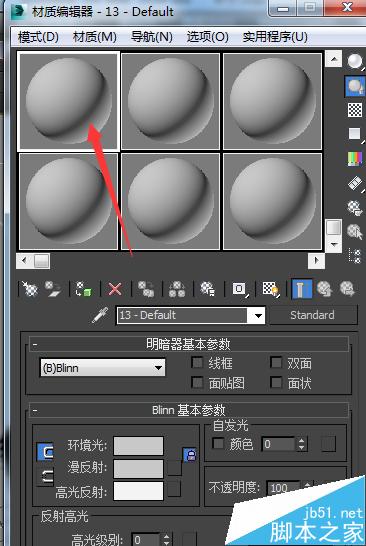Reset material with the red X icon
This screenshot has width=366, height=546.
tap(115, 289)
